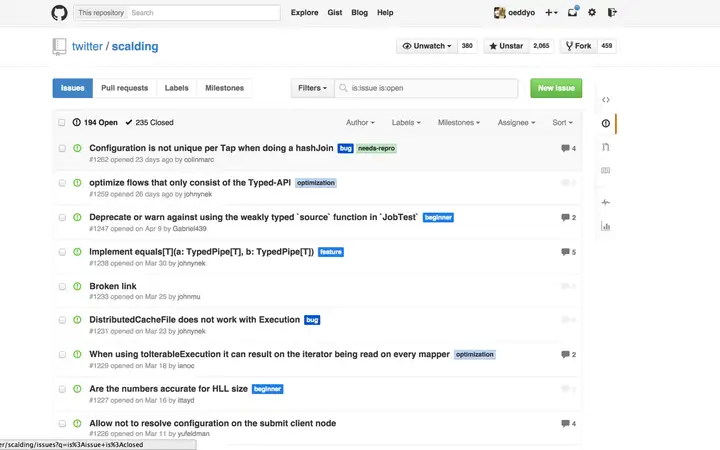Open the plus create new dropdown

coord(551,13)
